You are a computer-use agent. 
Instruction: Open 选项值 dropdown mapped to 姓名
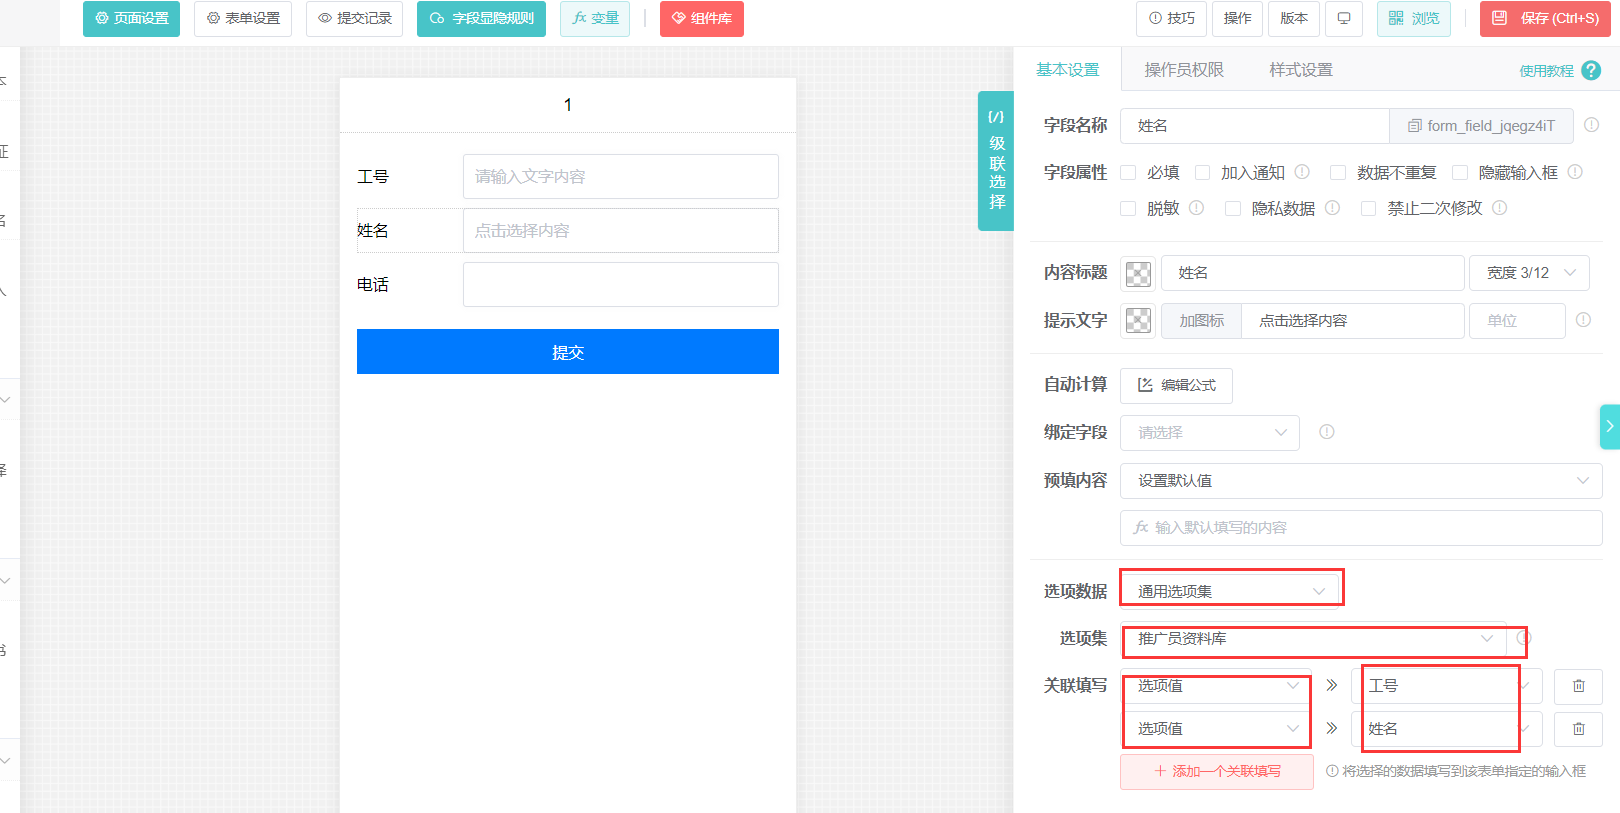coord(1216,729)
